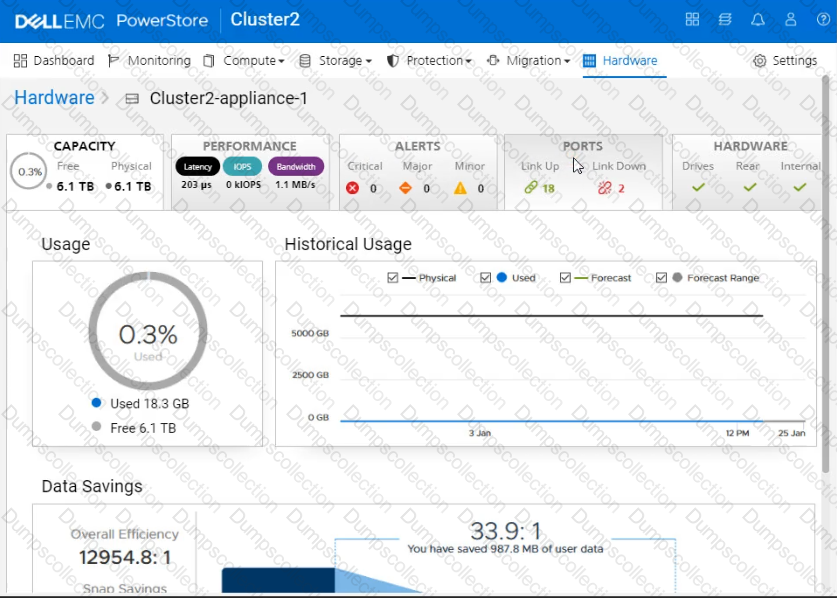The height and width of the screenshot is (598, 837).
Task: Open the user account icon
Action: click(791, 20)
